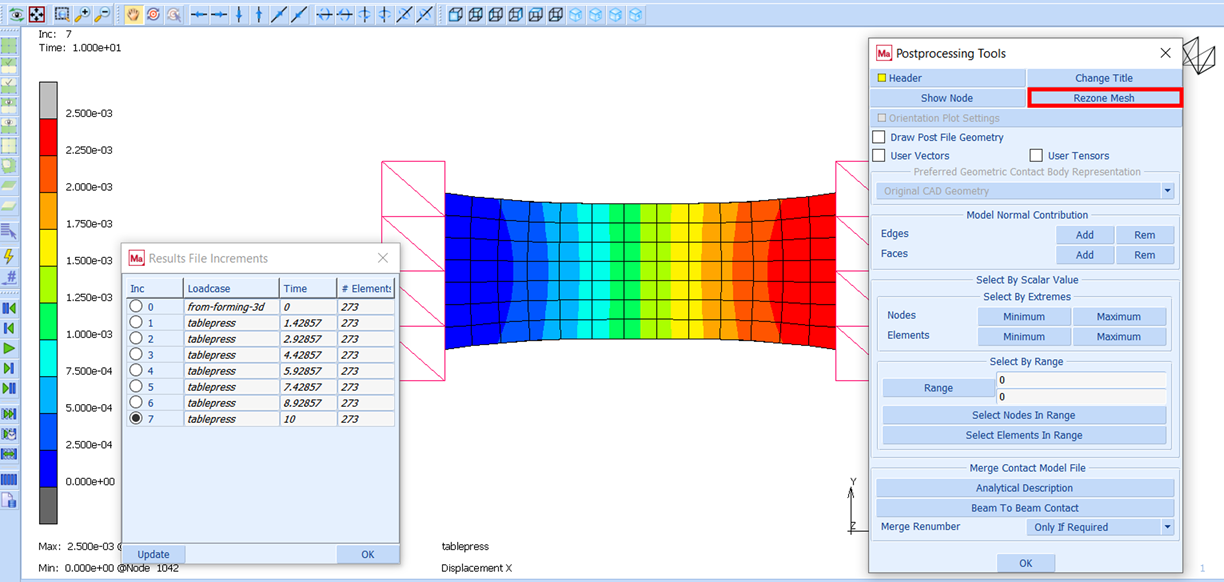Click the upper Range value input field

[1081, 380]
